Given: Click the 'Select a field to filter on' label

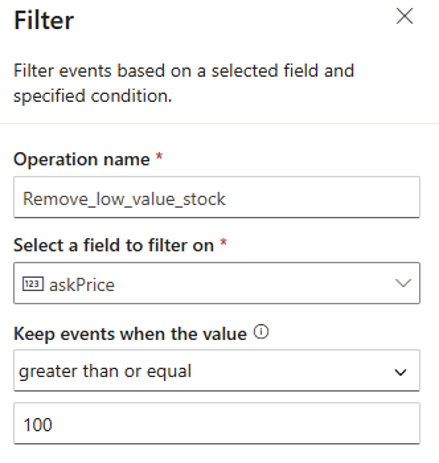Looking at the screenshot, I should tap(113, 246).
